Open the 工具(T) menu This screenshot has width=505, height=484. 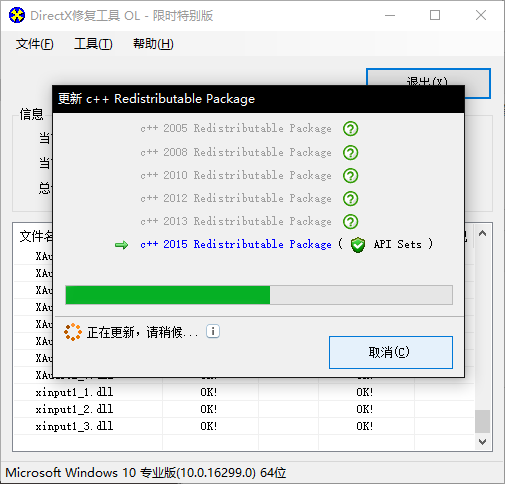pyautogui.click(x=93, y=44)
